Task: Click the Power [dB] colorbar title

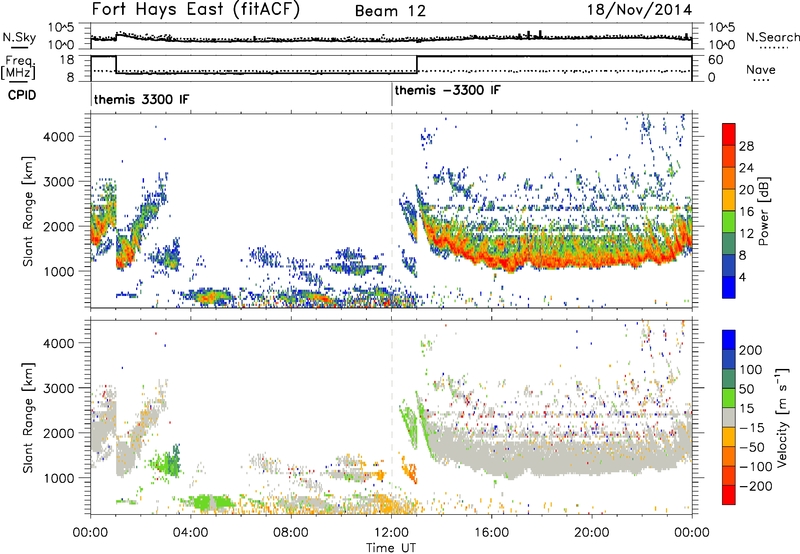Action: tap(763, 211)
